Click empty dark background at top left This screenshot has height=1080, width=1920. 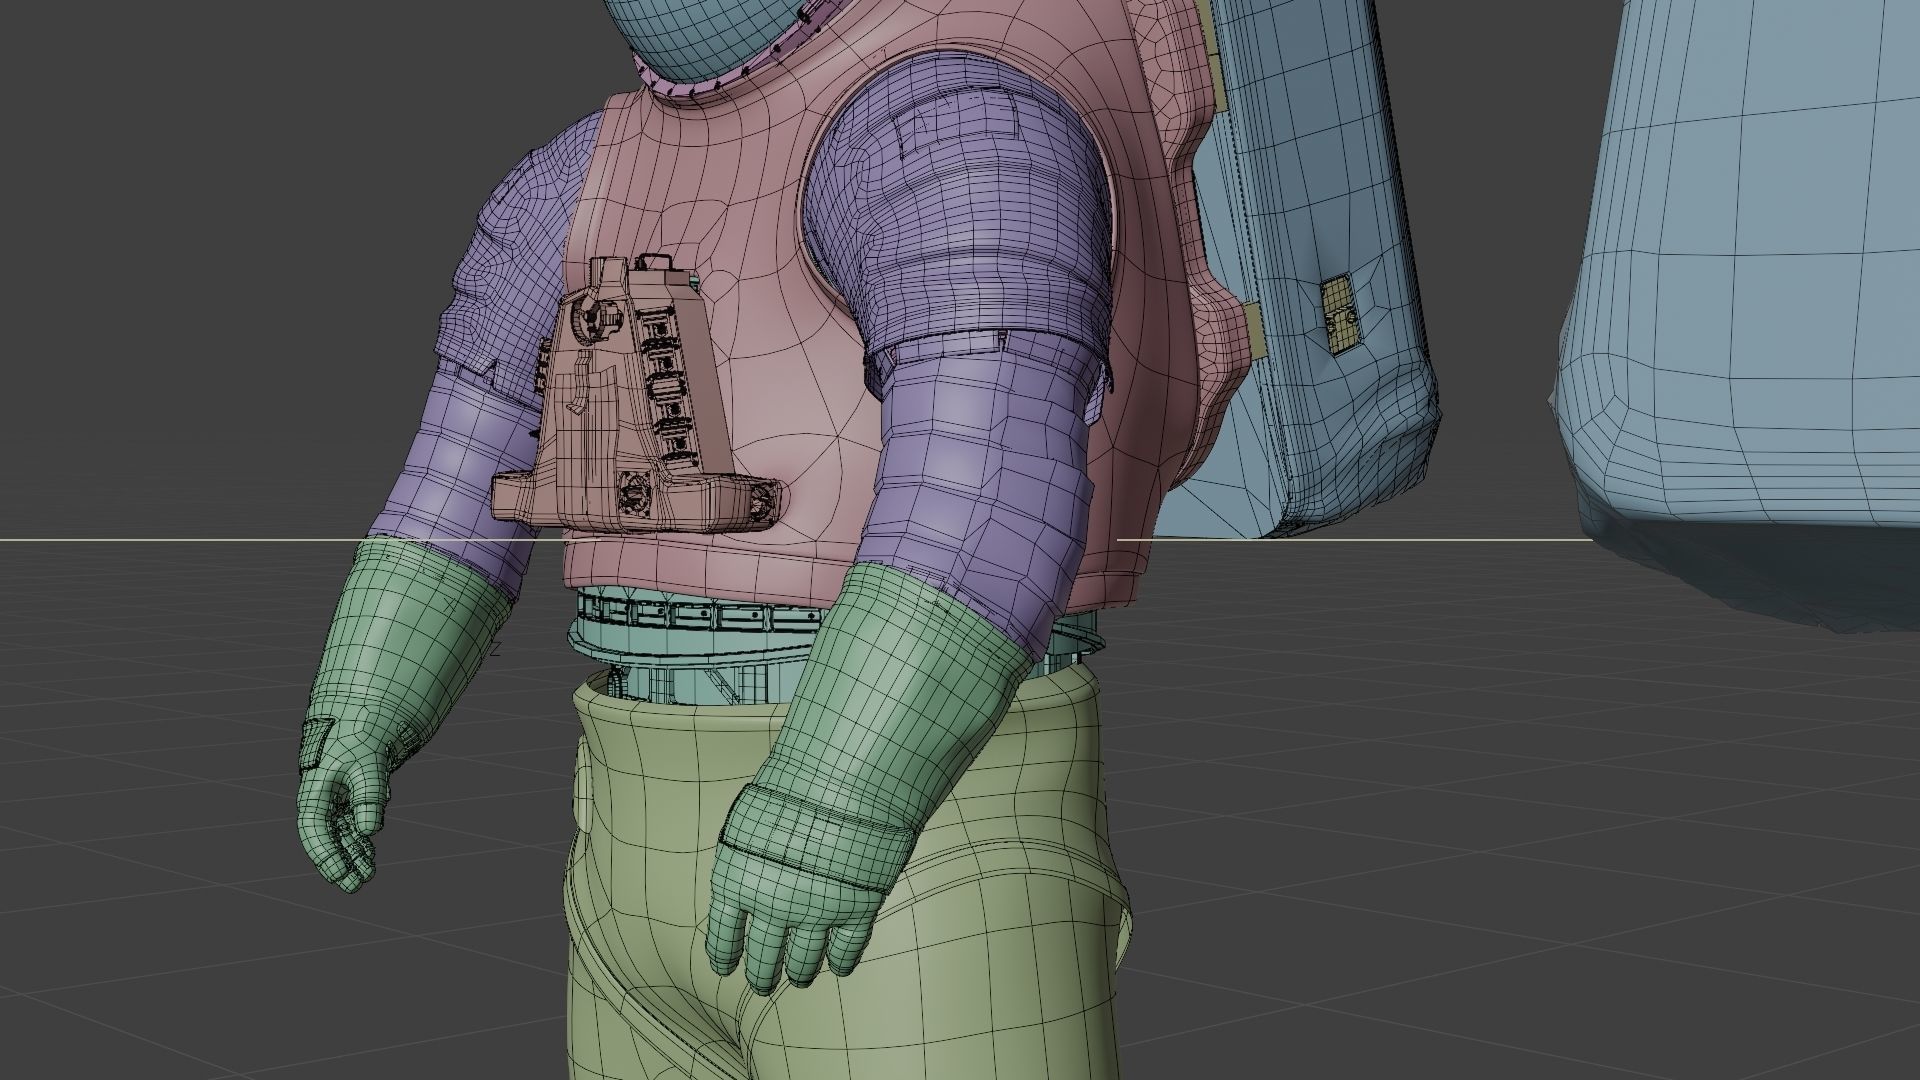click(x=200, y=150)
